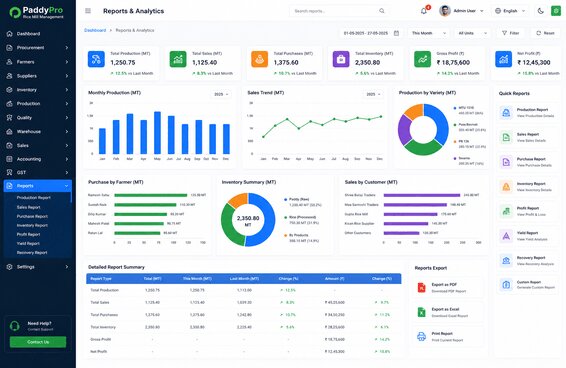Open Profit Report quick report icon
The width and height of the screenshot is (566, 368).
click(506, 211)
